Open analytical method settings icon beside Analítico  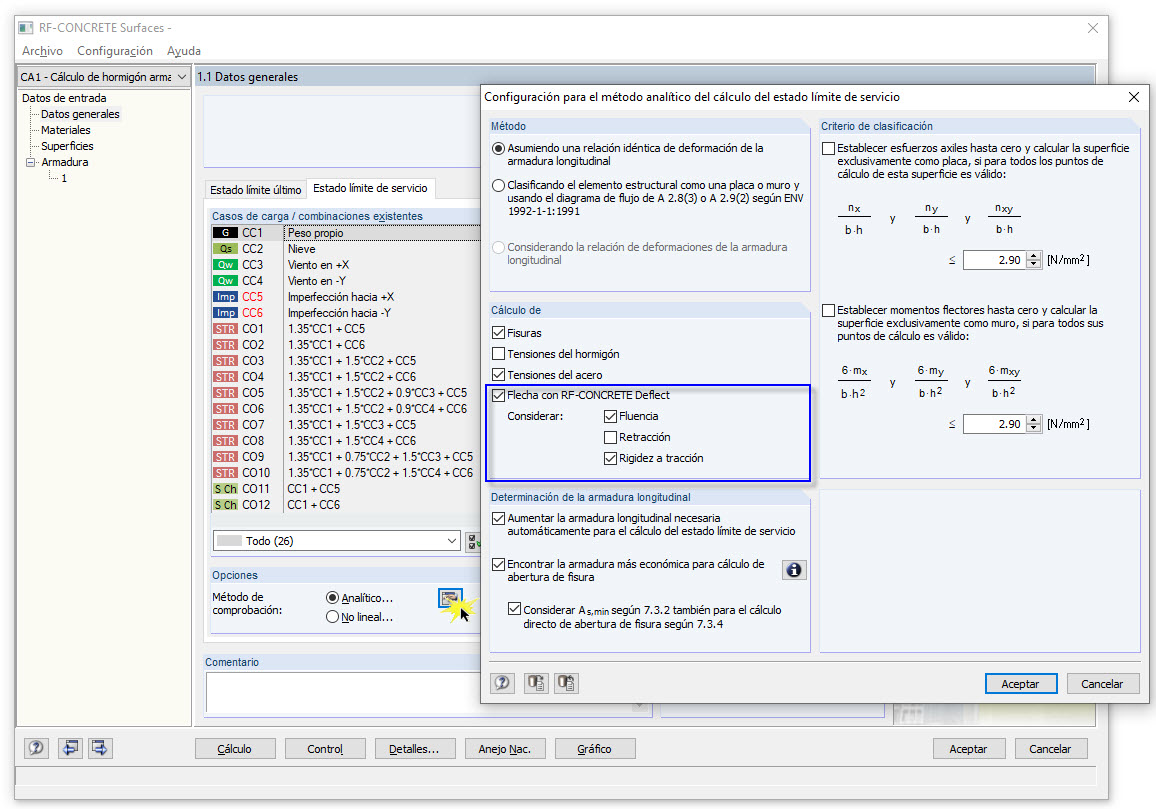click(450, 598)
